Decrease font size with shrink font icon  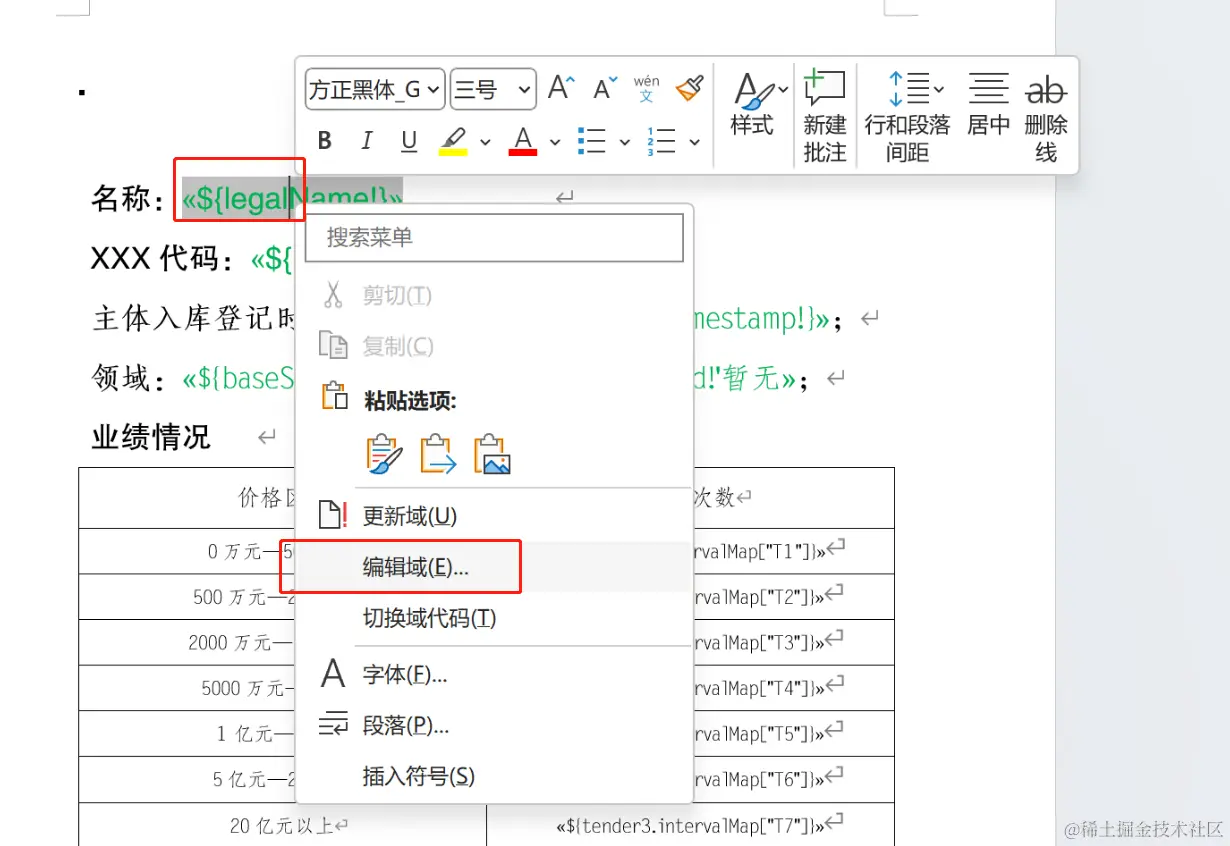603,89
